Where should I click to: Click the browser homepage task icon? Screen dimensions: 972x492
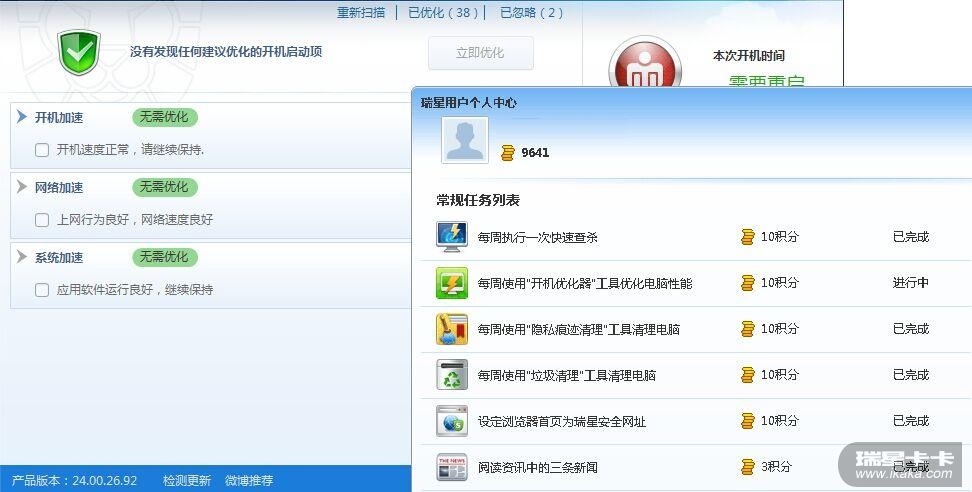(x=452, y=421)
